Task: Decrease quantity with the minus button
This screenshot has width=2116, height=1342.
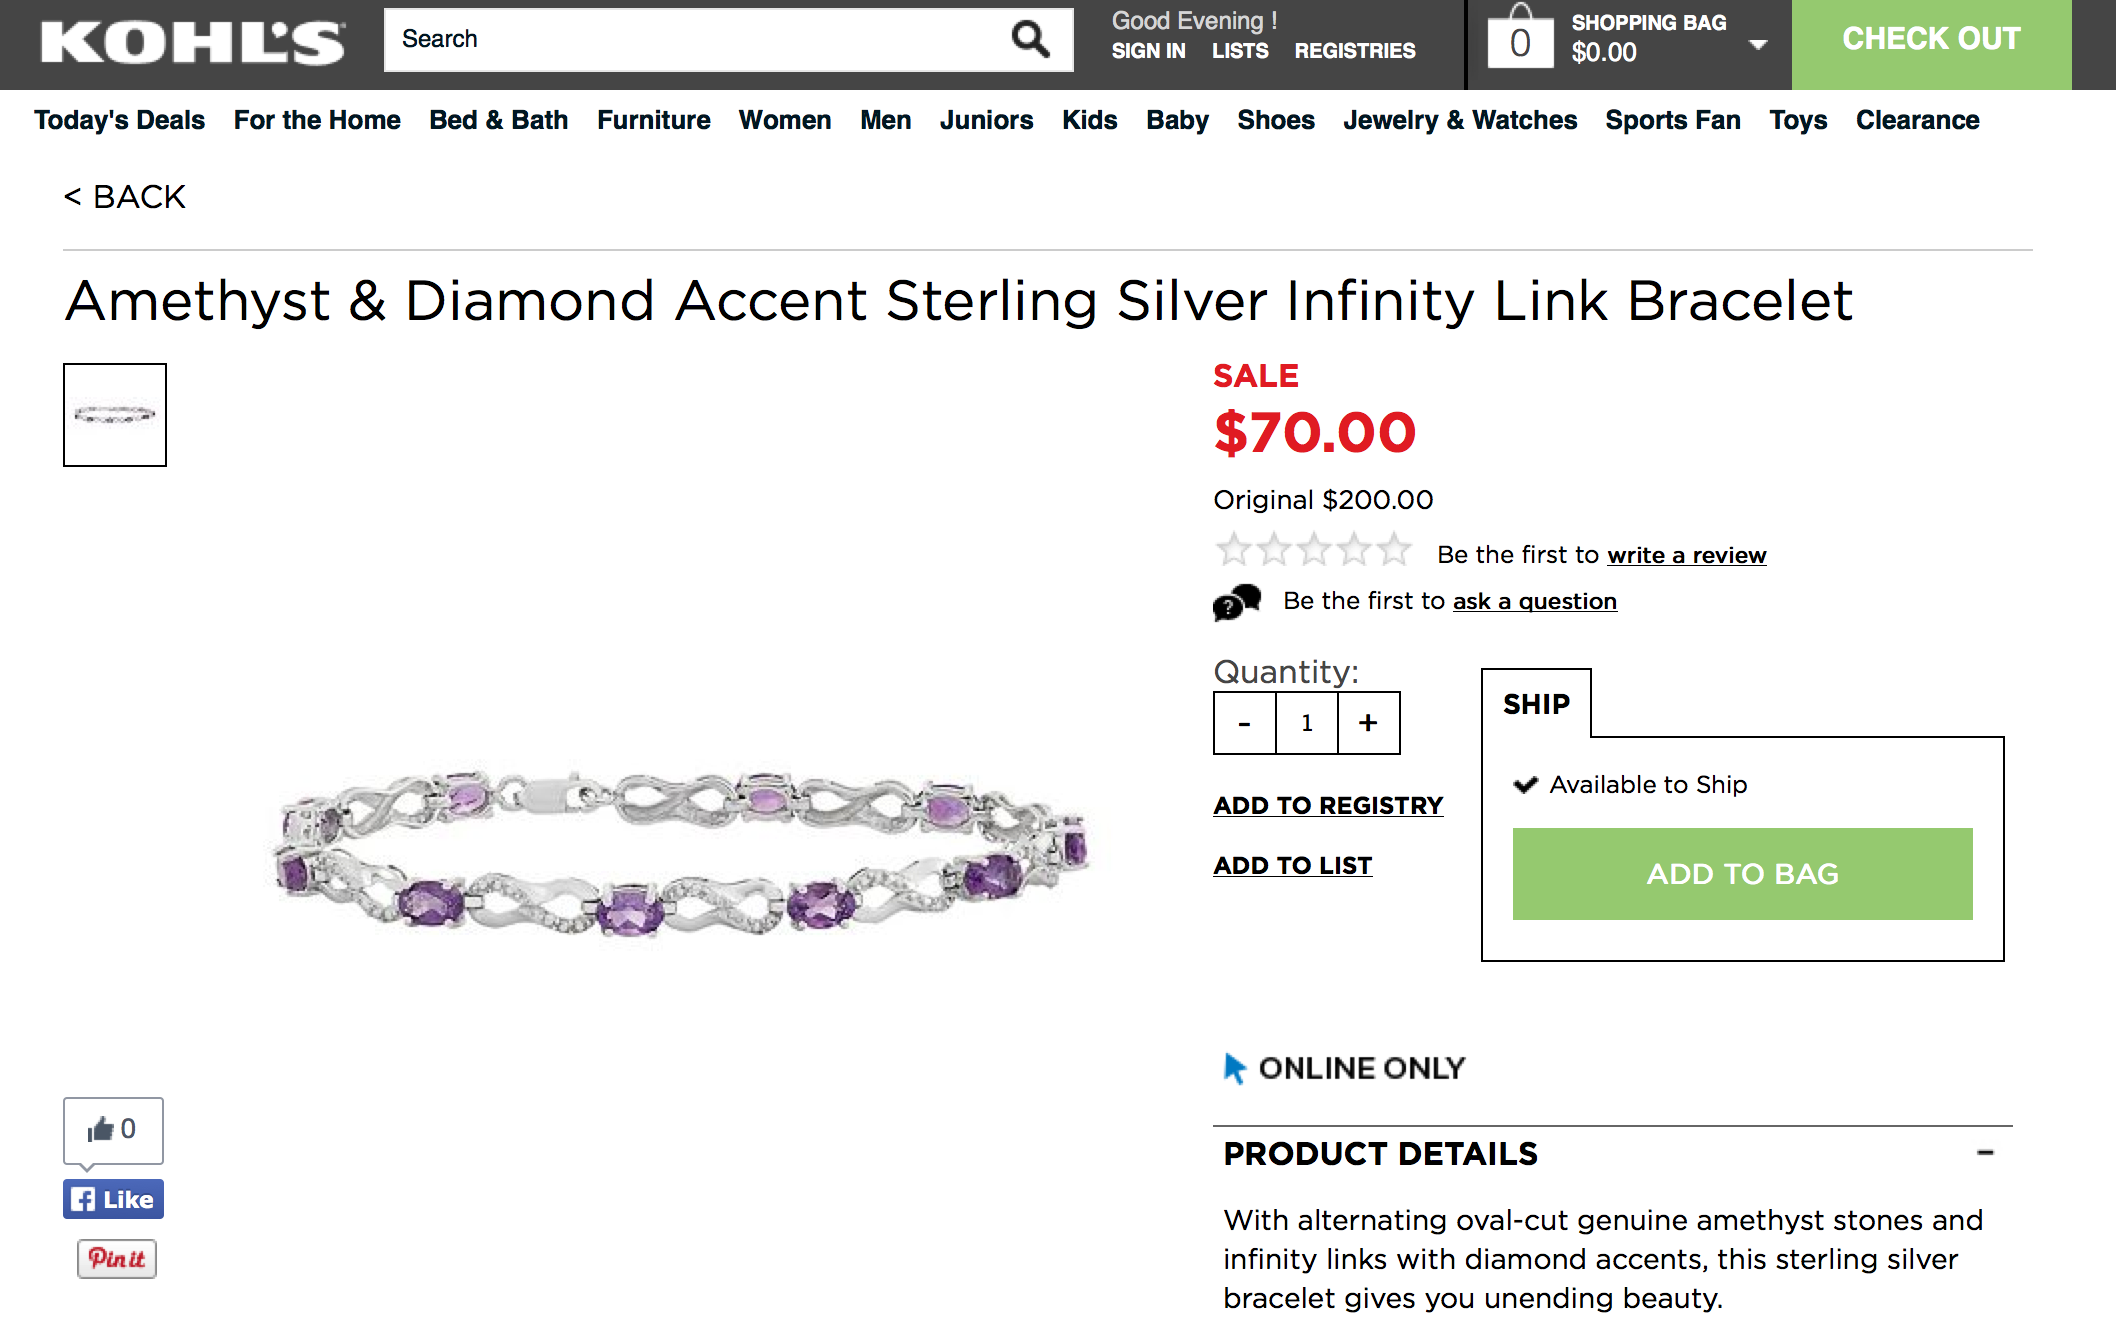Action: pos(1244,723)
